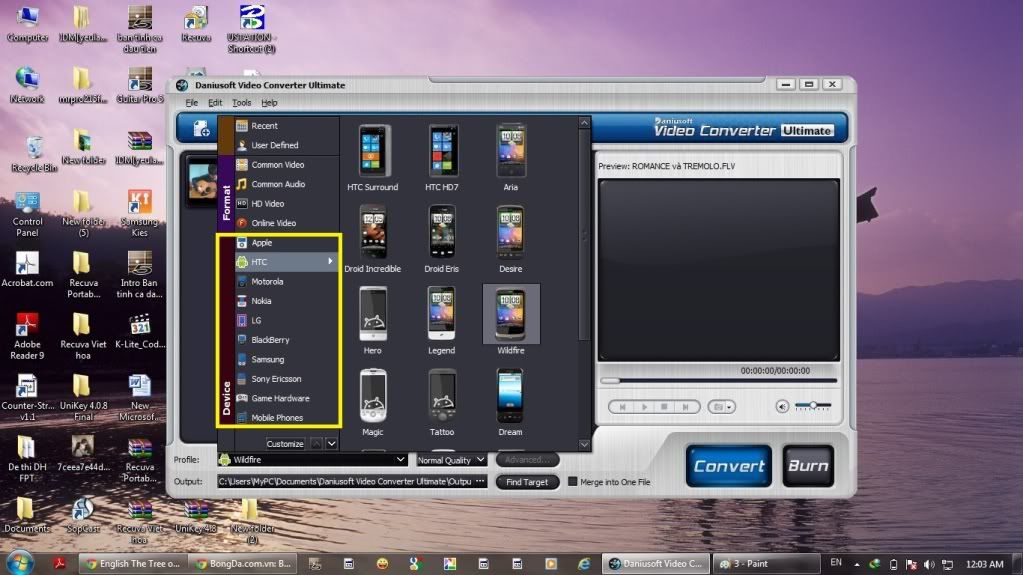This screenshot has height=575, width=1023.
Task: Select the Motorola device category
Action: (287, 281)
